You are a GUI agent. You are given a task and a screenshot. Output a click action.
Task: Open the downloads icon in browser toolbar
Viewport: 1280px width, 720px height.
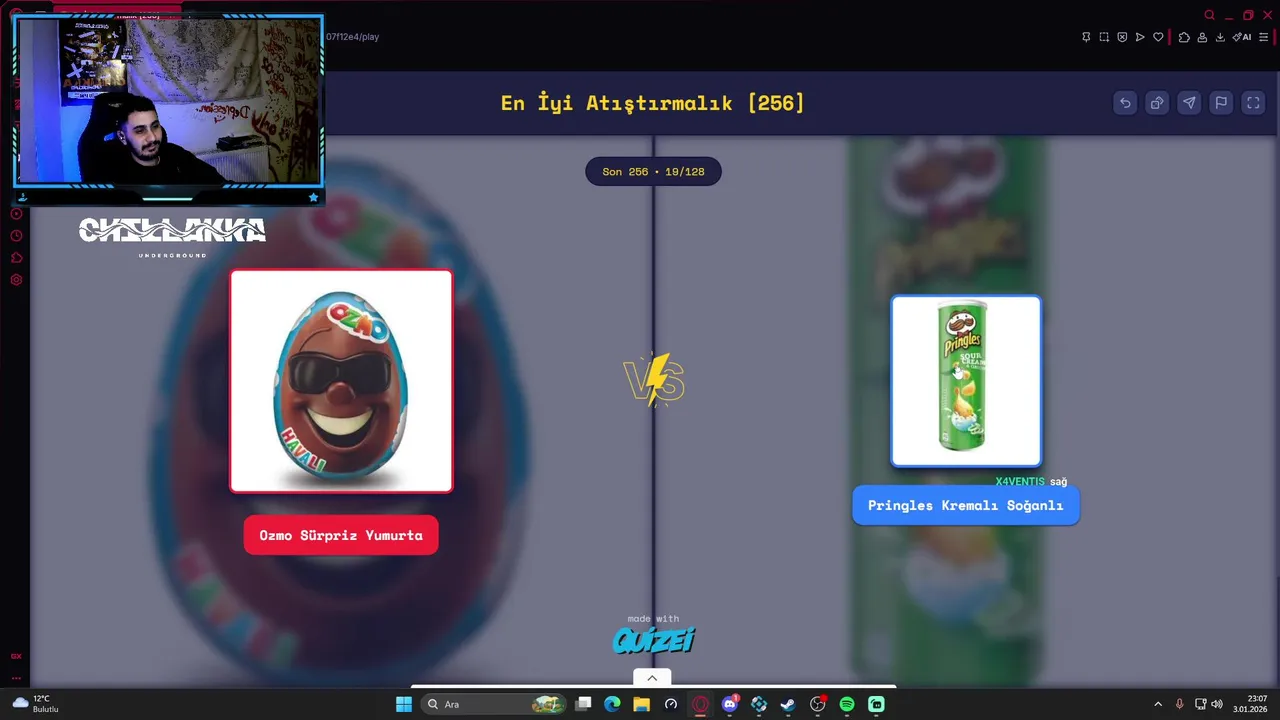[1220, 37]
